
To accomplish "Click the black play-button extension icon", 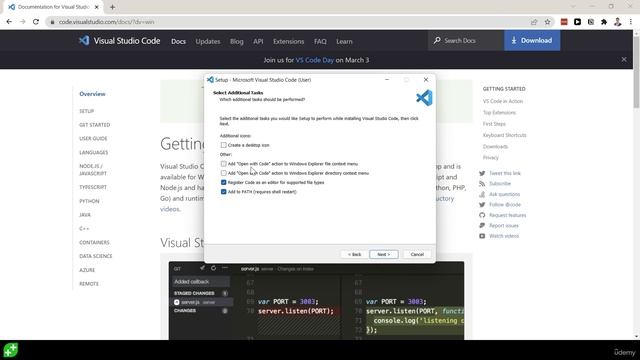I will pos(577,22).
